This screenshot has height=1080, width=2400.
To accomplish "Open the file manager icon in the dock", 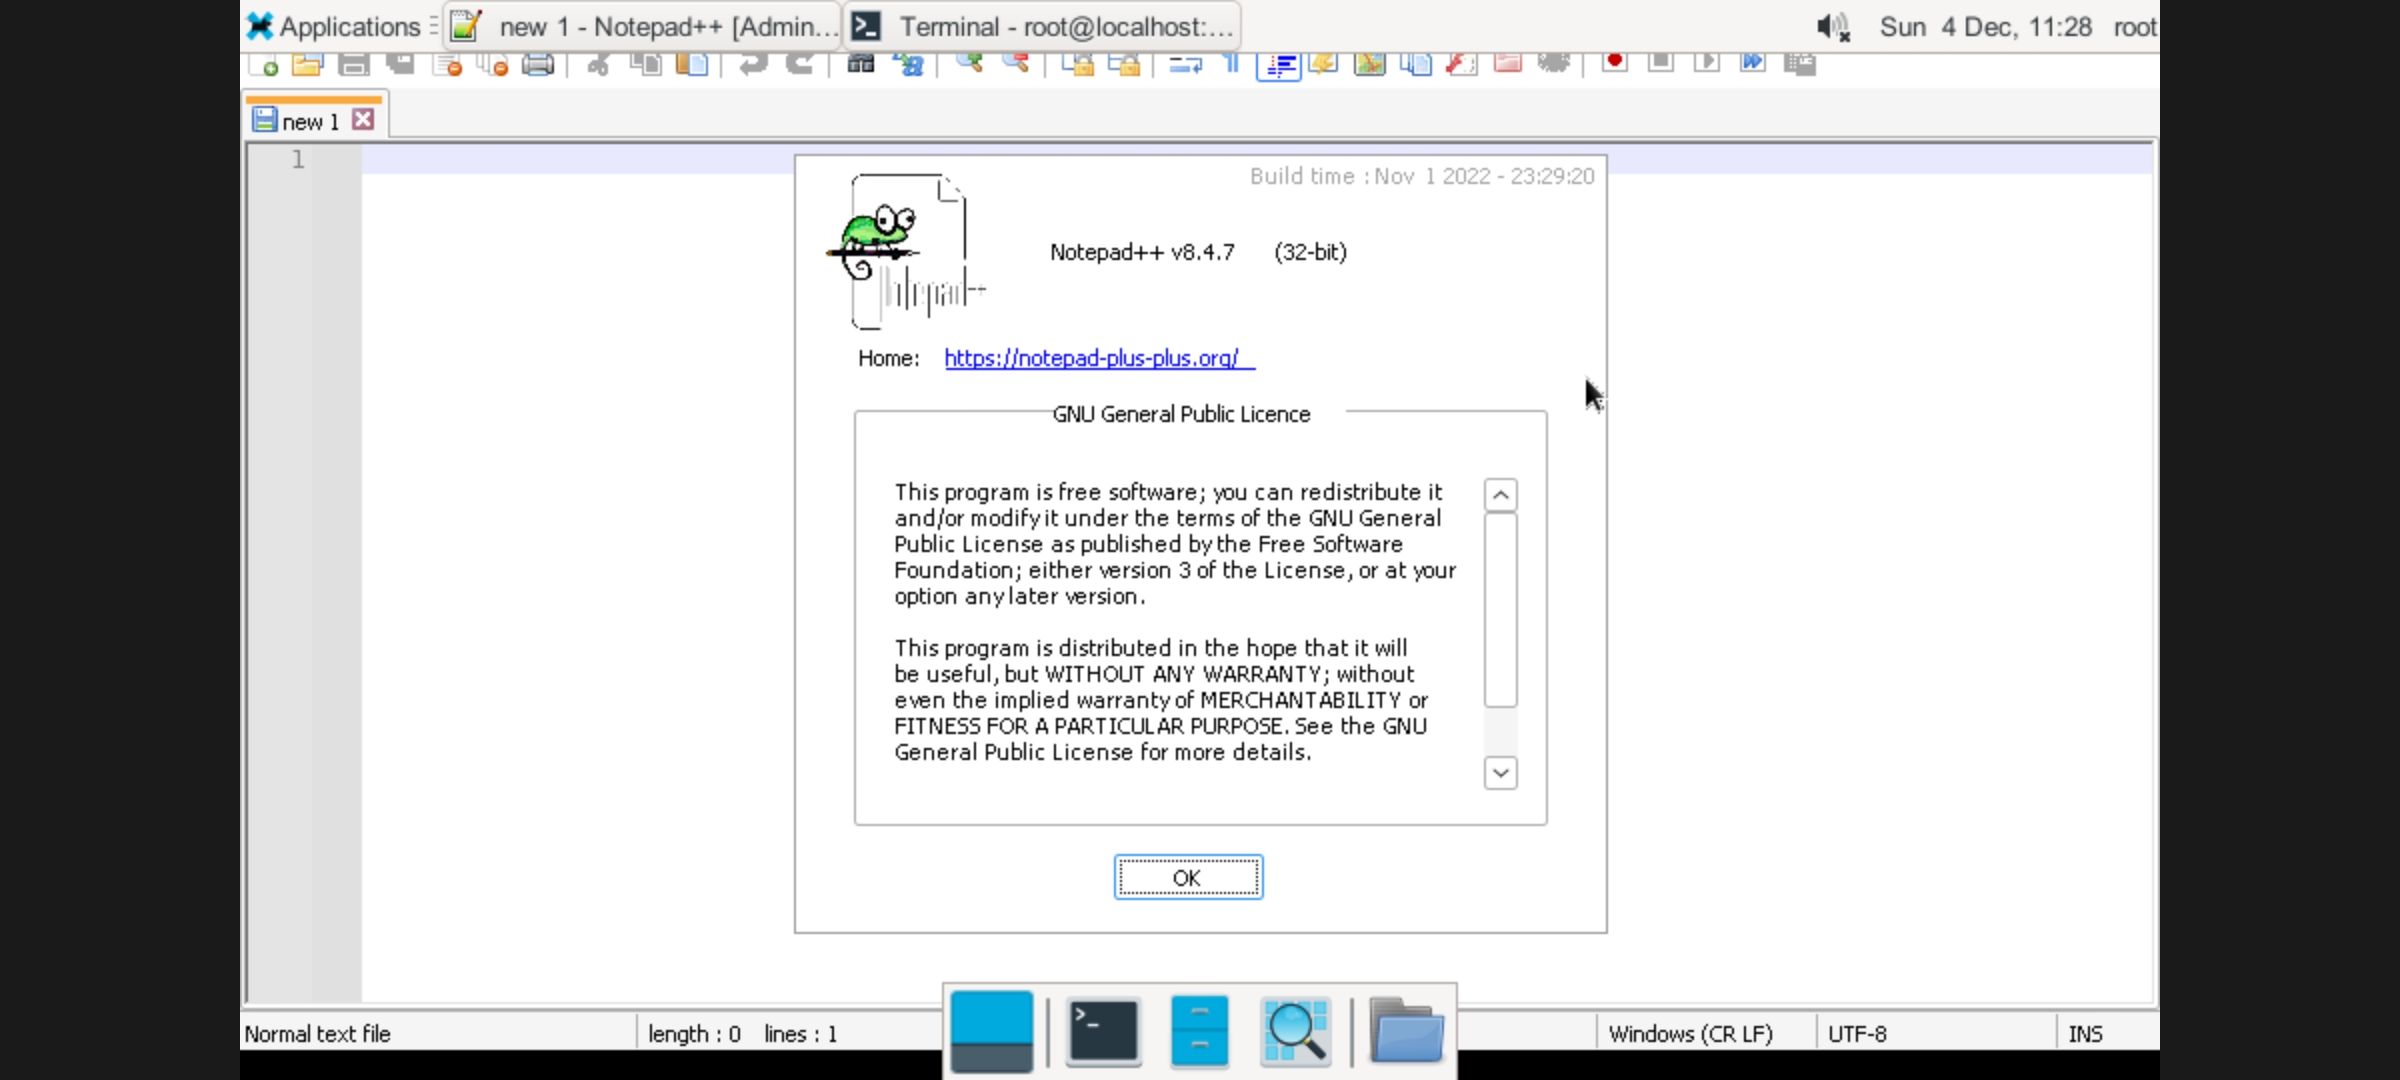I will [1406, 1031].
